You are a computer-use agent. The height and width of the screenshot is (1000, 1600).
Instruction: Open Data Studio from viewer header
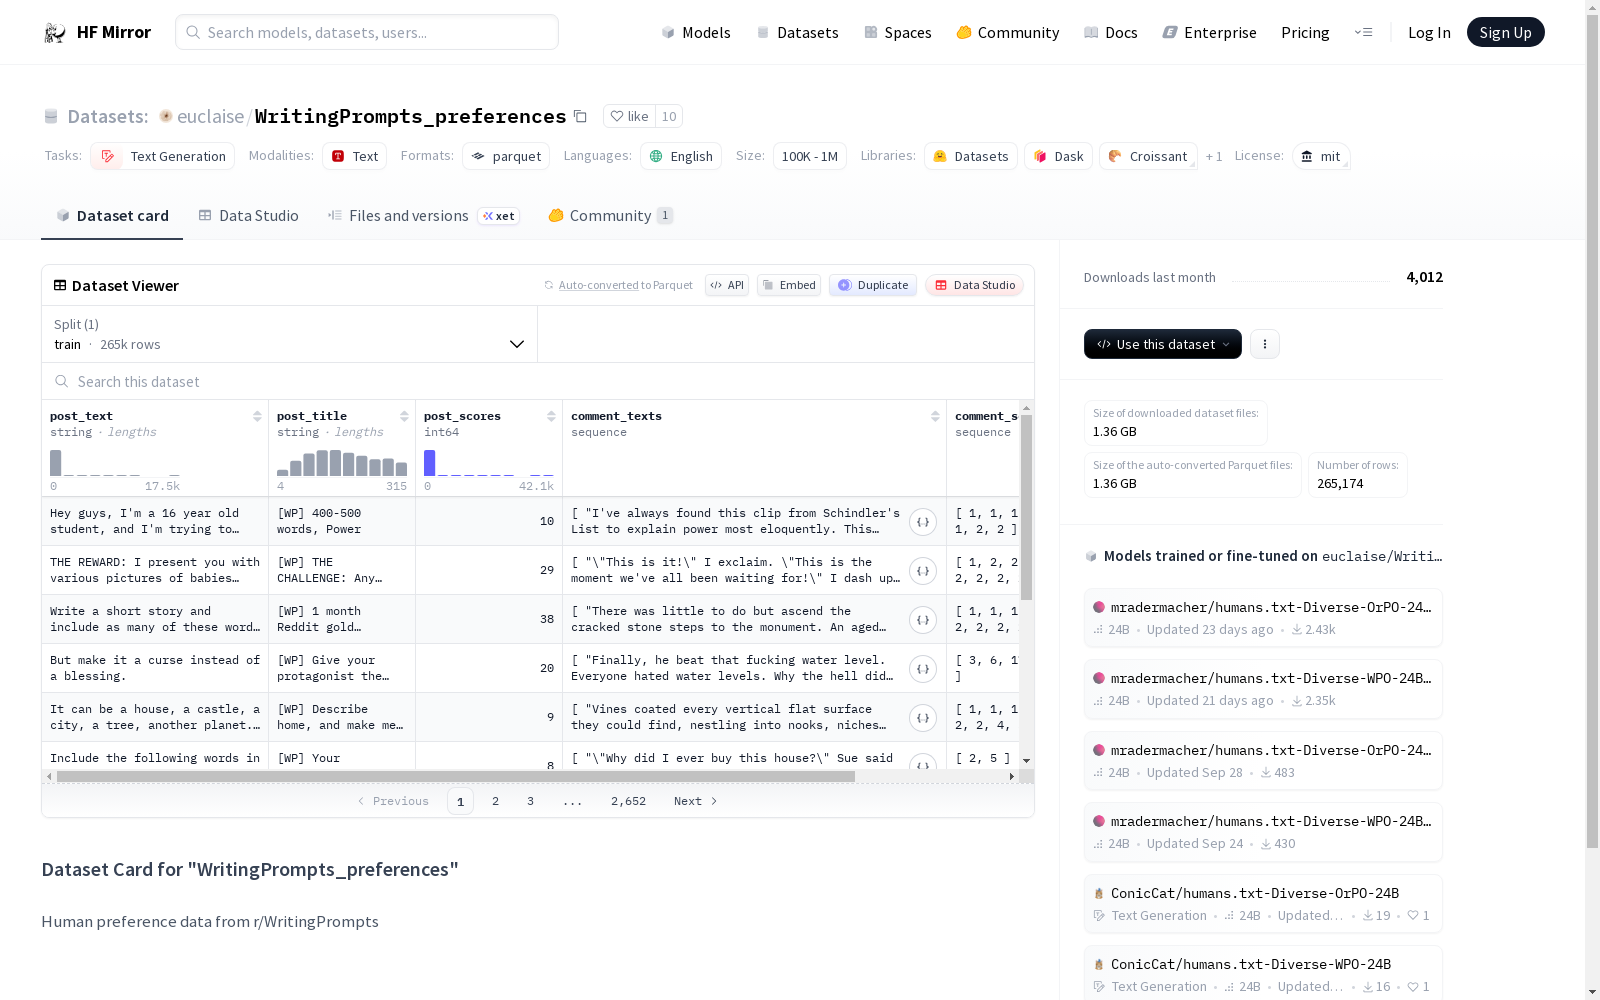tap(974, 285)
